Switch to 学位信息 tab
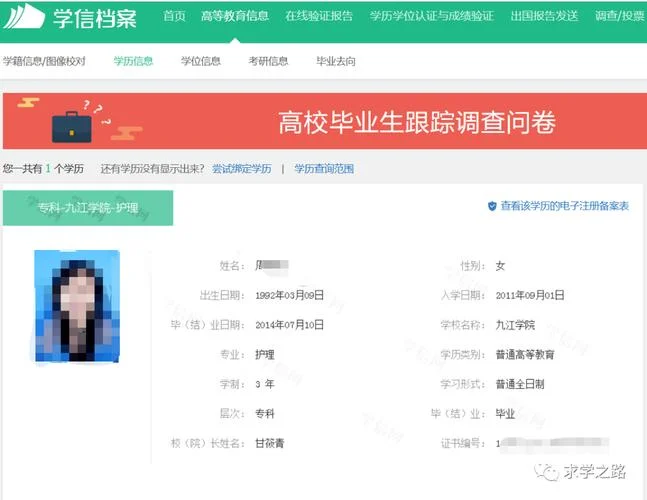 point(201,61)
